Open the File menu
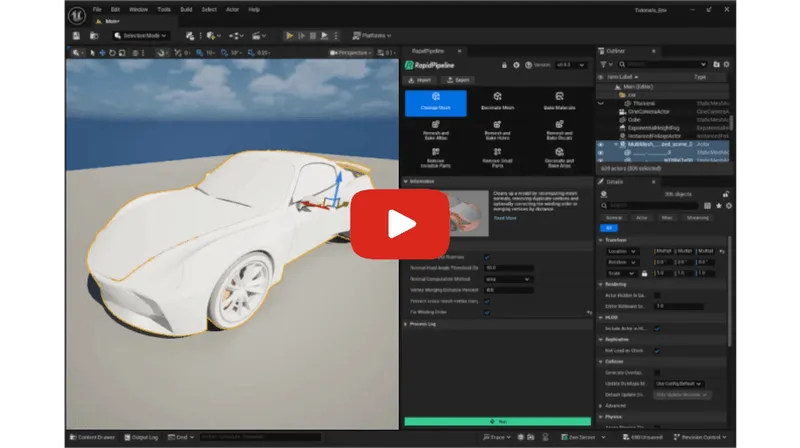 pyautogui.click(x=97, y=10)
